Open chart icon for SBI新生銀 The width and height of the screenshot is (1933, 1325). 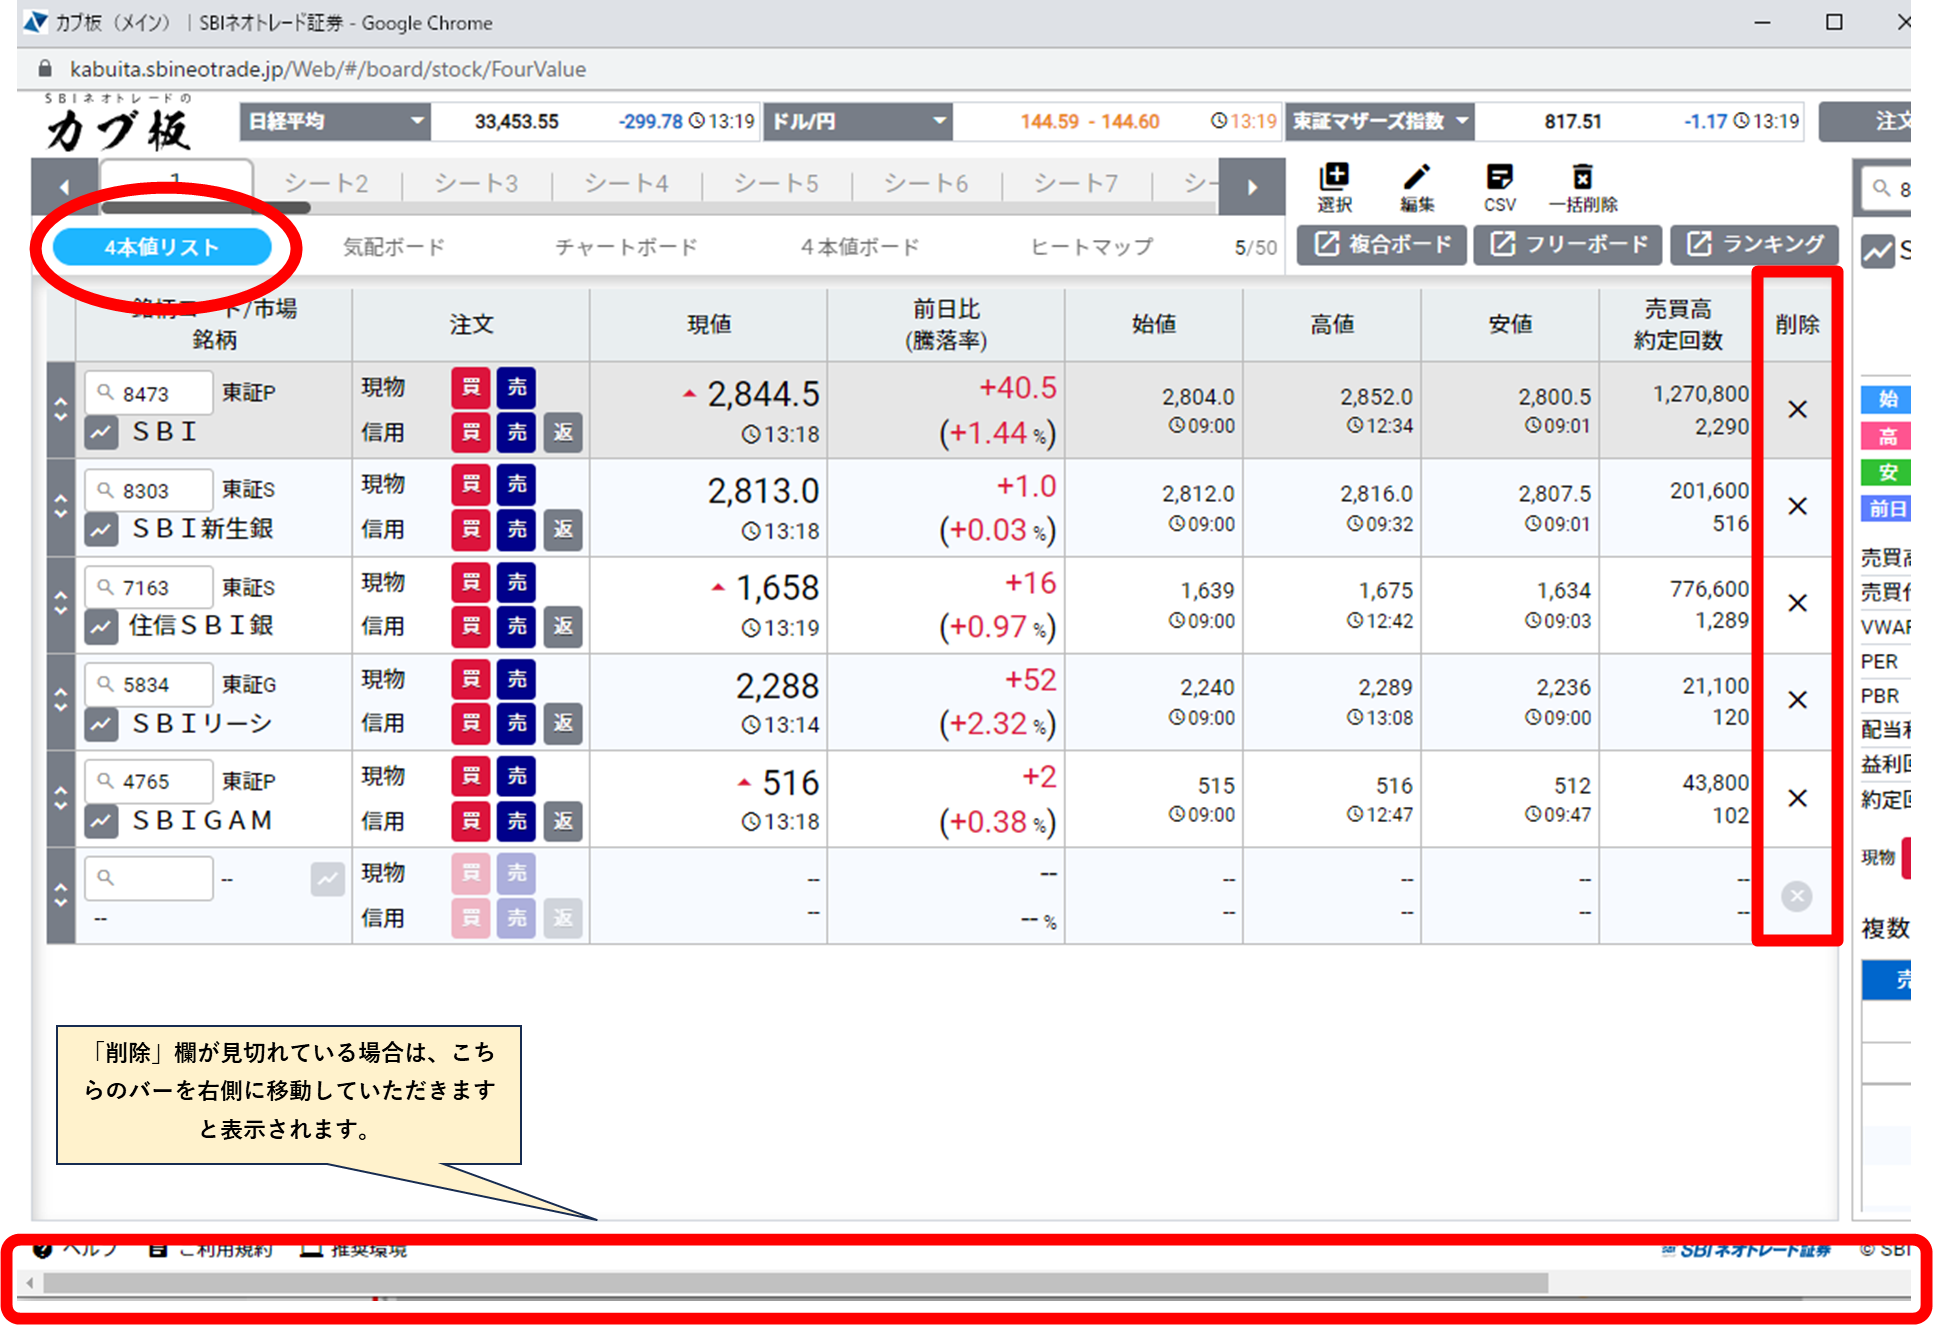[x=101, y=529]
